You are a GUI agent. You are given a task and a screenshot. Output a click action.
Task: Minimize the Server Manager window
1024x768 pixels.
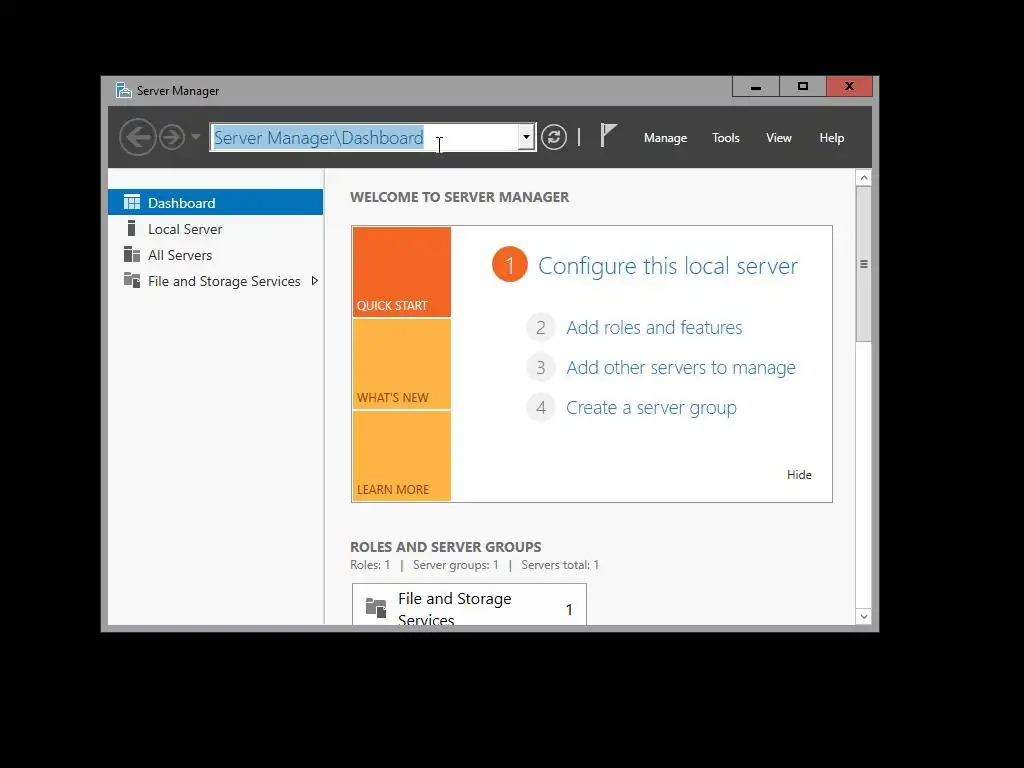pos(756,87)
